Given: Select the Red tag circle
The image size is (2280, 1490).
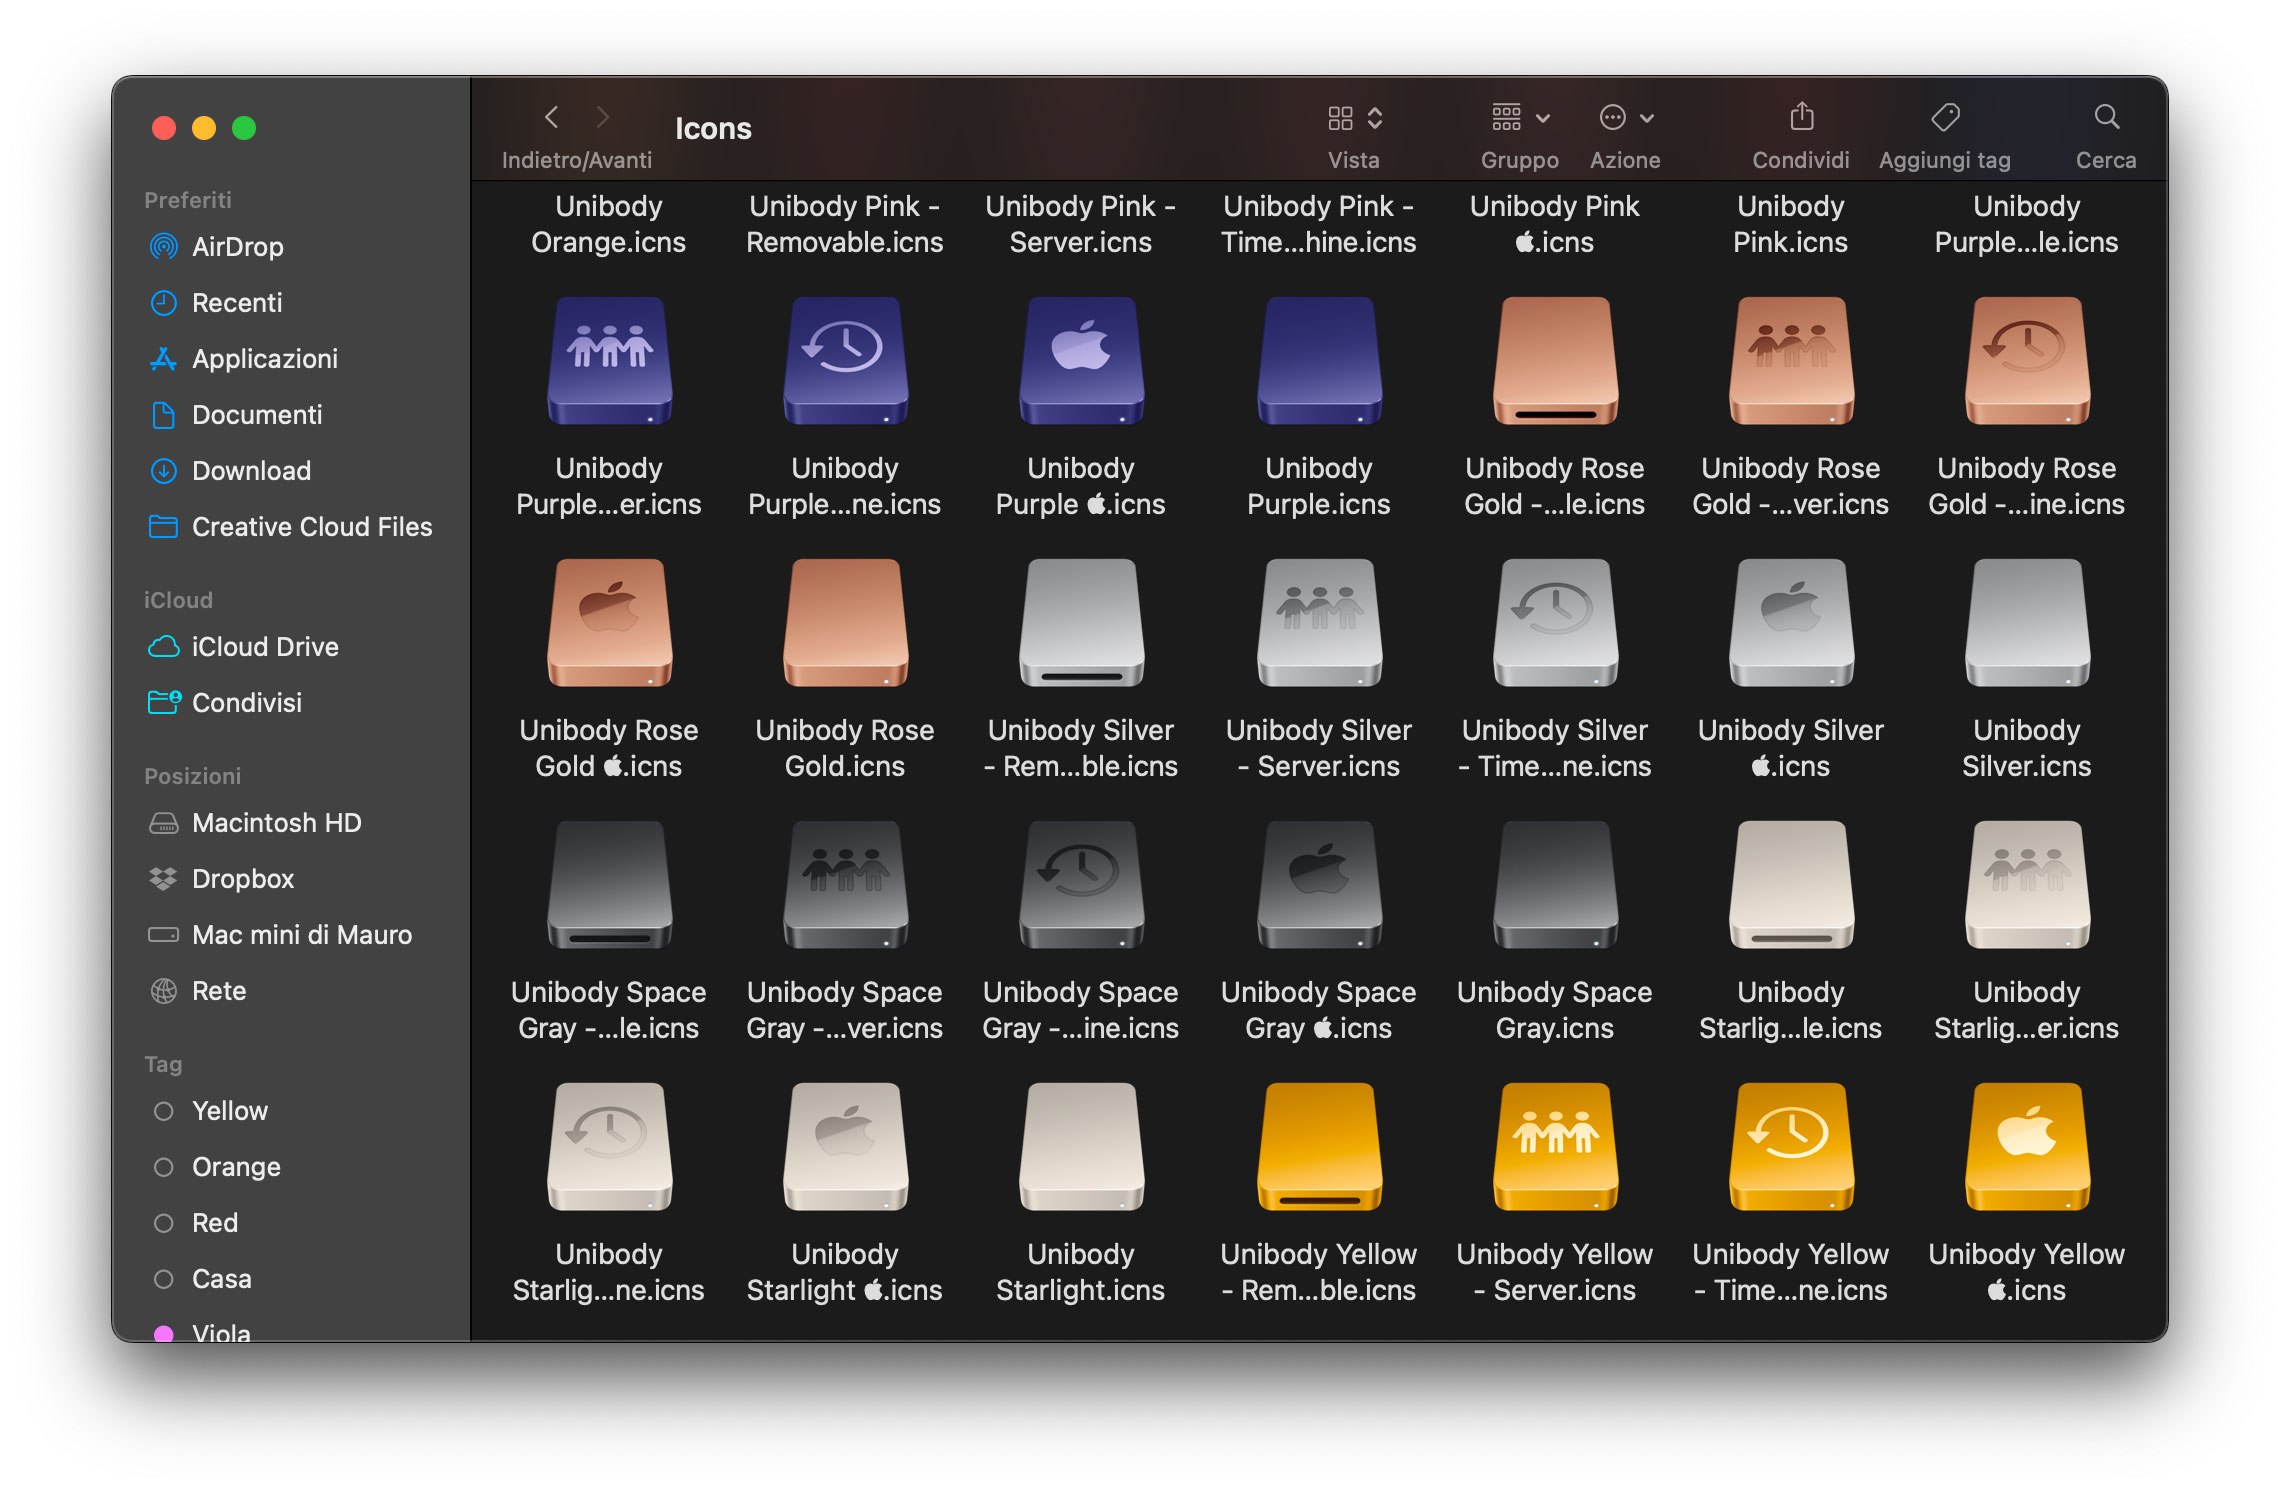Looking at the screenshot, I should (x=164, y=1223).
